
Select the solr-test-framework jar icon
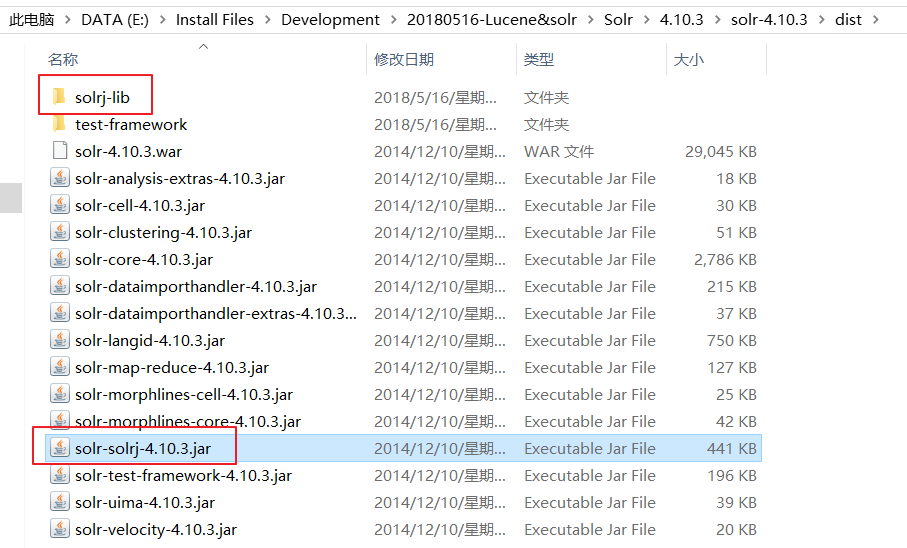click(60, 475)
